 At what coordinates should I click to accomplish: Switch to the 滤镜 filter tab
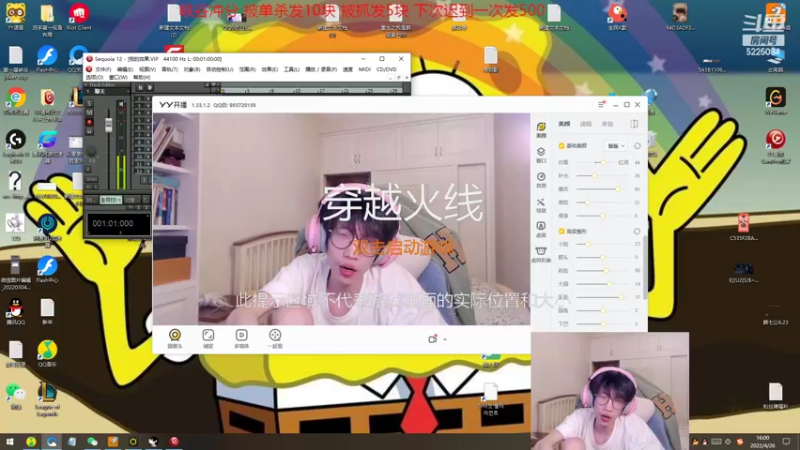pos(586,124)
